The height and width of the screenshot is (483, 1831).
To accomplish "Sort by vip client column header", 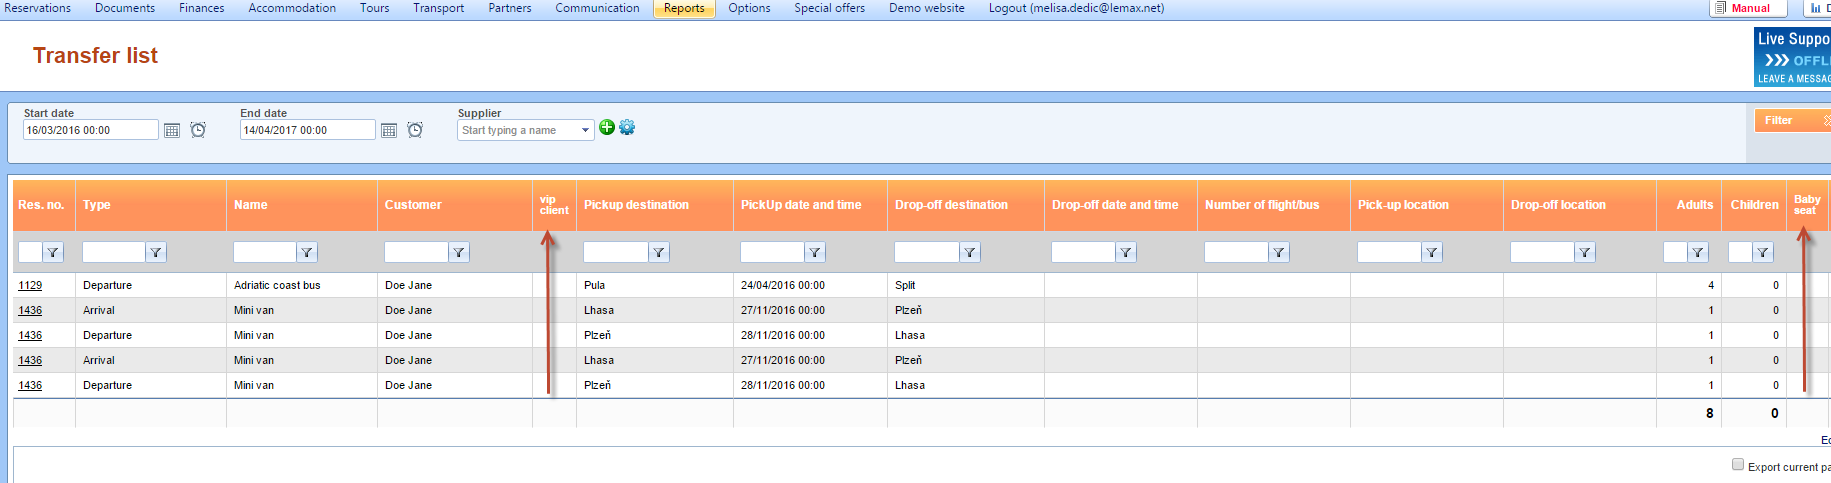I will coord(554,205).
